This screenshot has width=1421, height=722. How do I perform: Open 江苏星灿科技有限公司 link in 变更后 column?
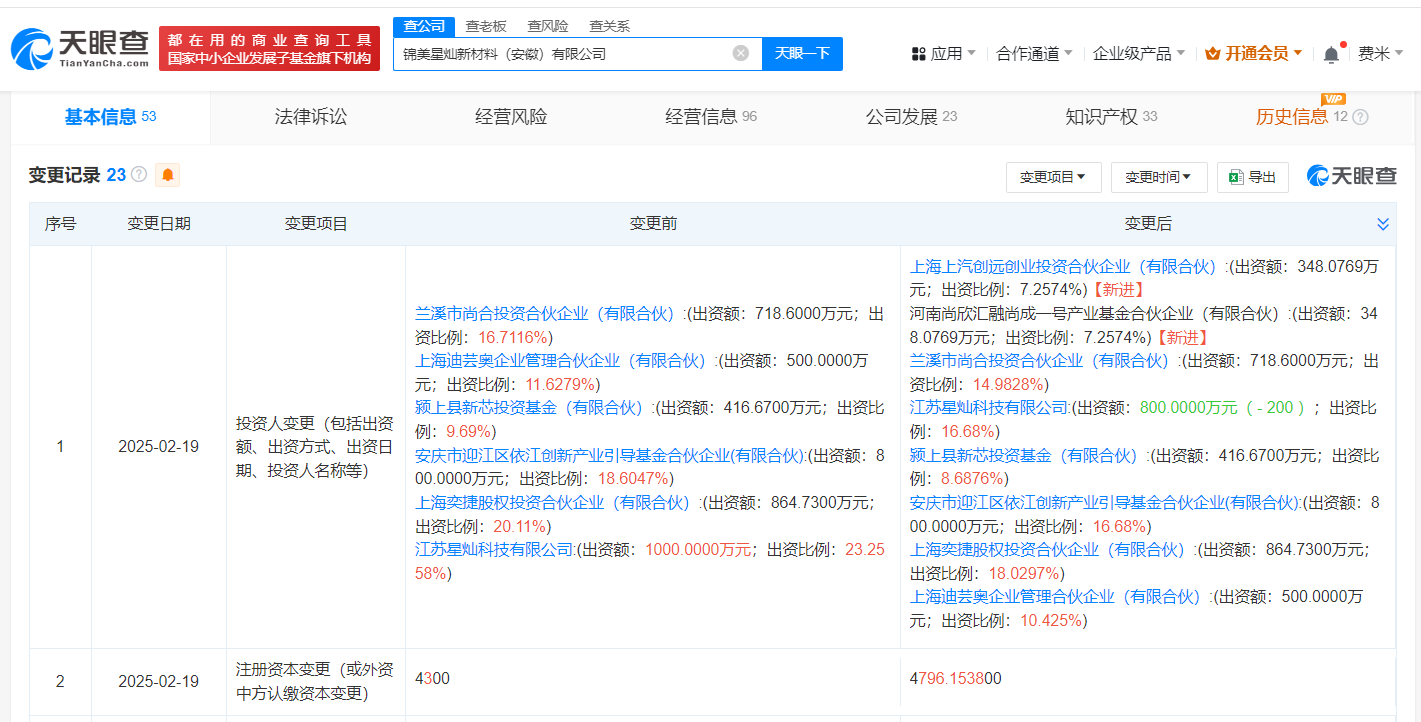pos(989,408)
